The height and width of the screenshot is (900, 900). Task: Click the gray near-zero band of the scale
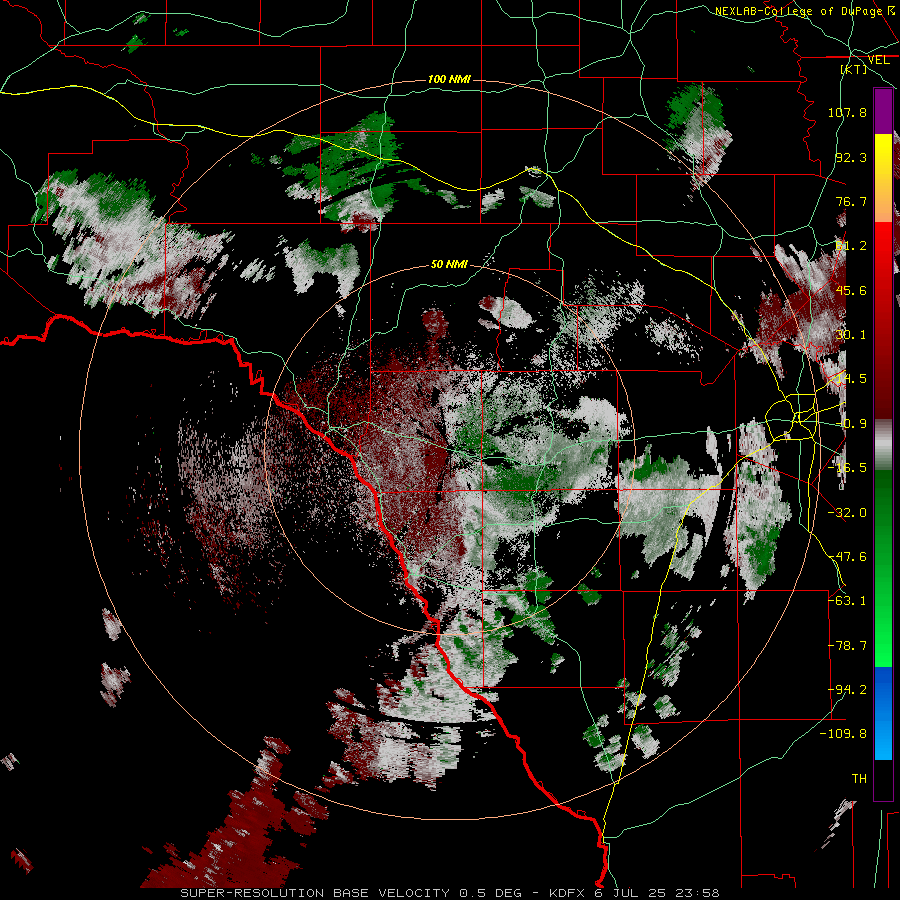click(883, 445)
